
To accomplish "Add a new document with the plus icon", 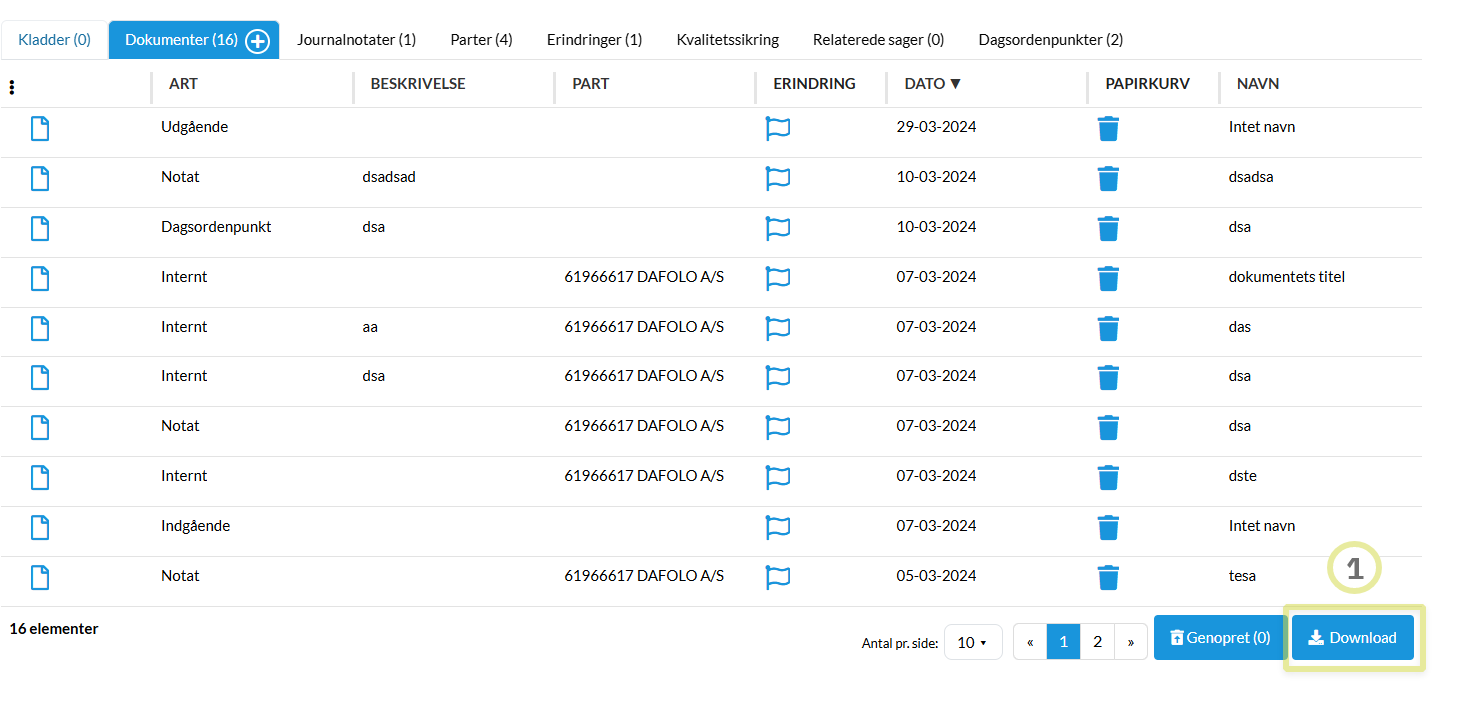I will click(258, 39).
